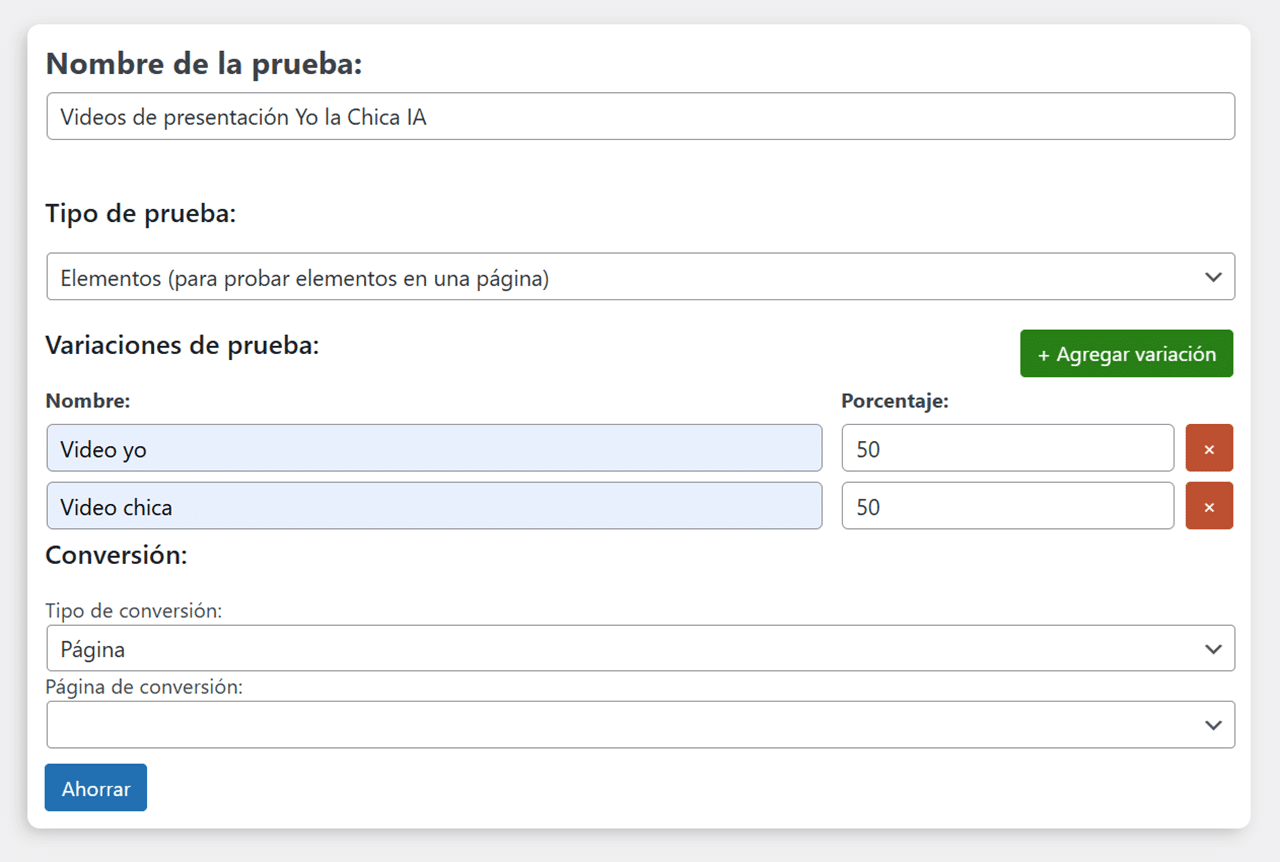
Task: Click the Variaciones de prueba heading
Action: click(182, 346)
